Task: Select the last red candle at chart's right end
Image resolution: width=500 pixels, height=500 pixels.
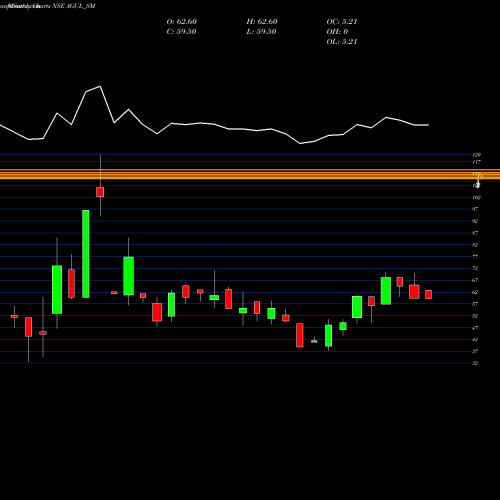Action: 429,294
